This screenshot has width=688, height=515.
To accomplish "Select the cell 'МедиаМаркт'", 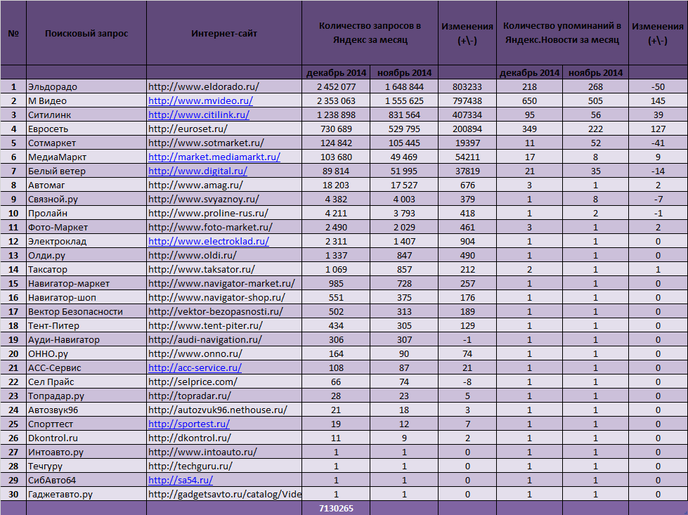I will point(86,157).
